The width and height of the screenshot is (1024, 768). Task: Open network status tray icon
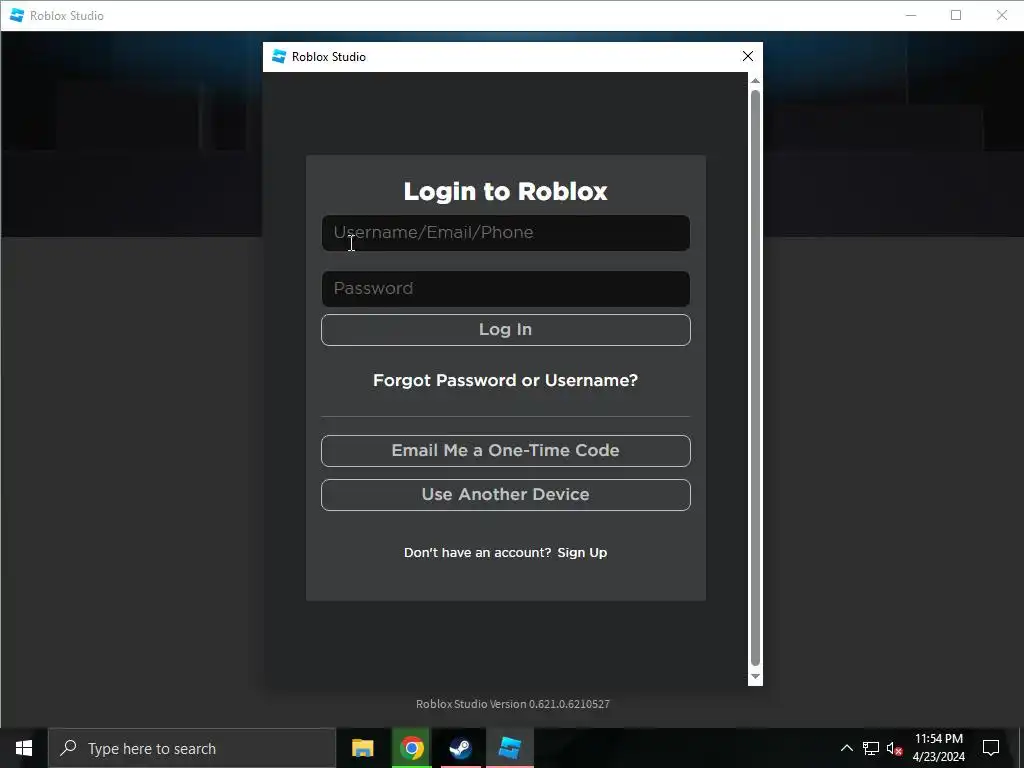click(871, 748)
